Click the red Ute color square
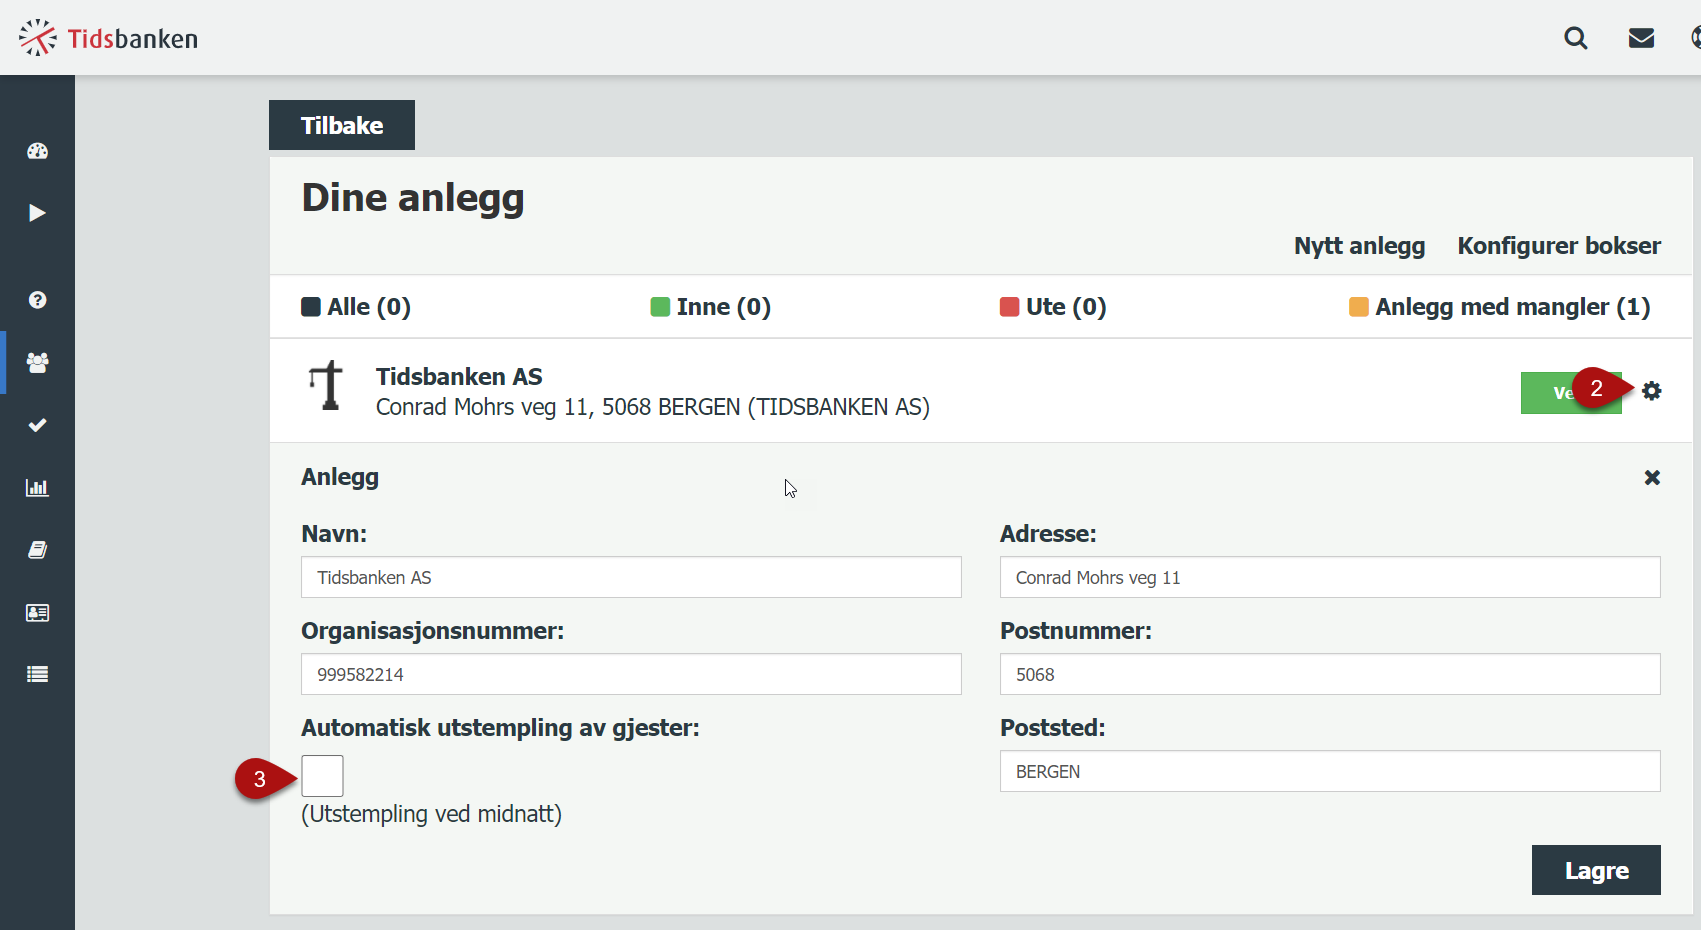Screen dimensions: 1701x930 pyautogui.click(x=1010, y=307)
